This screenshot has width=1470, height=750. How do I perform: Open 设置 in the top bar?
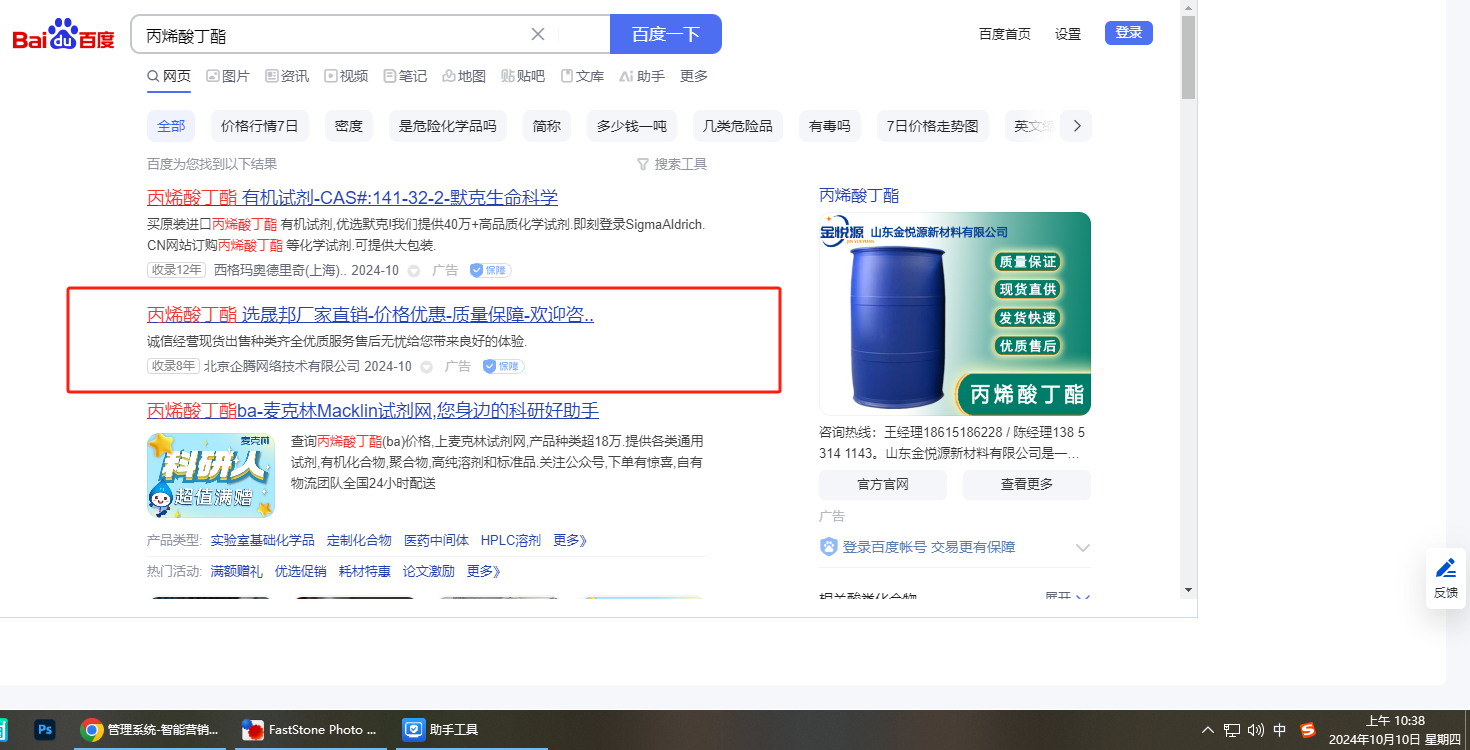1068,34
